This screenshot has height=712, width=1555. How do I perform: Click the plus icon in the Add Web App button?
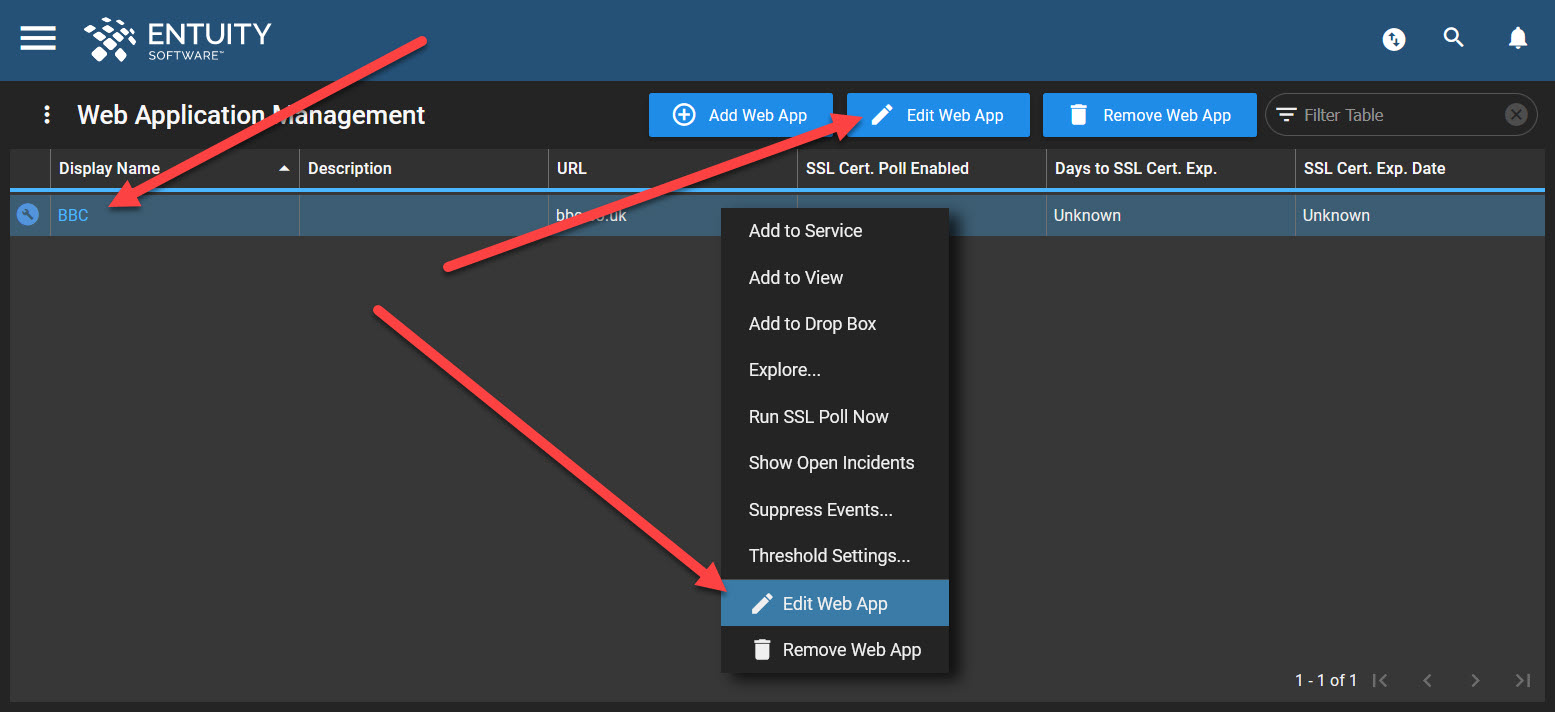(683, 114)
